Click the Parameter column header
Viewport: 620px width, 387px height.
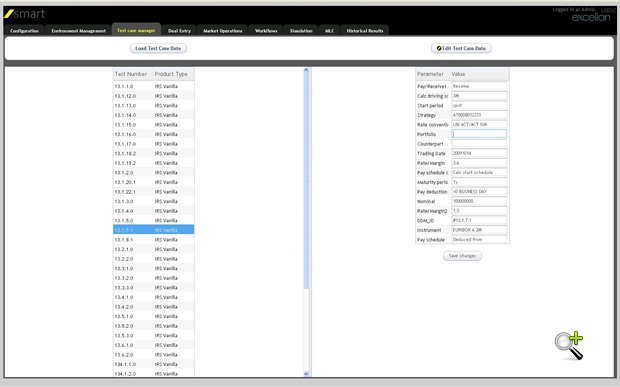[433, 74]
